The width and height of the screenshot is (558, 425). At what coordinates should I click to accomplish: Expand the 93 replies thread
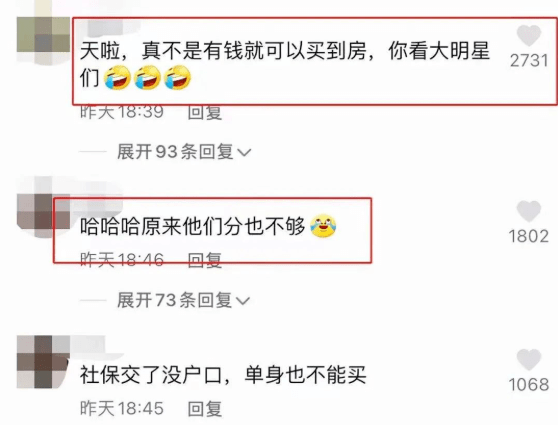pyautogui.click(x=184, y=152)
